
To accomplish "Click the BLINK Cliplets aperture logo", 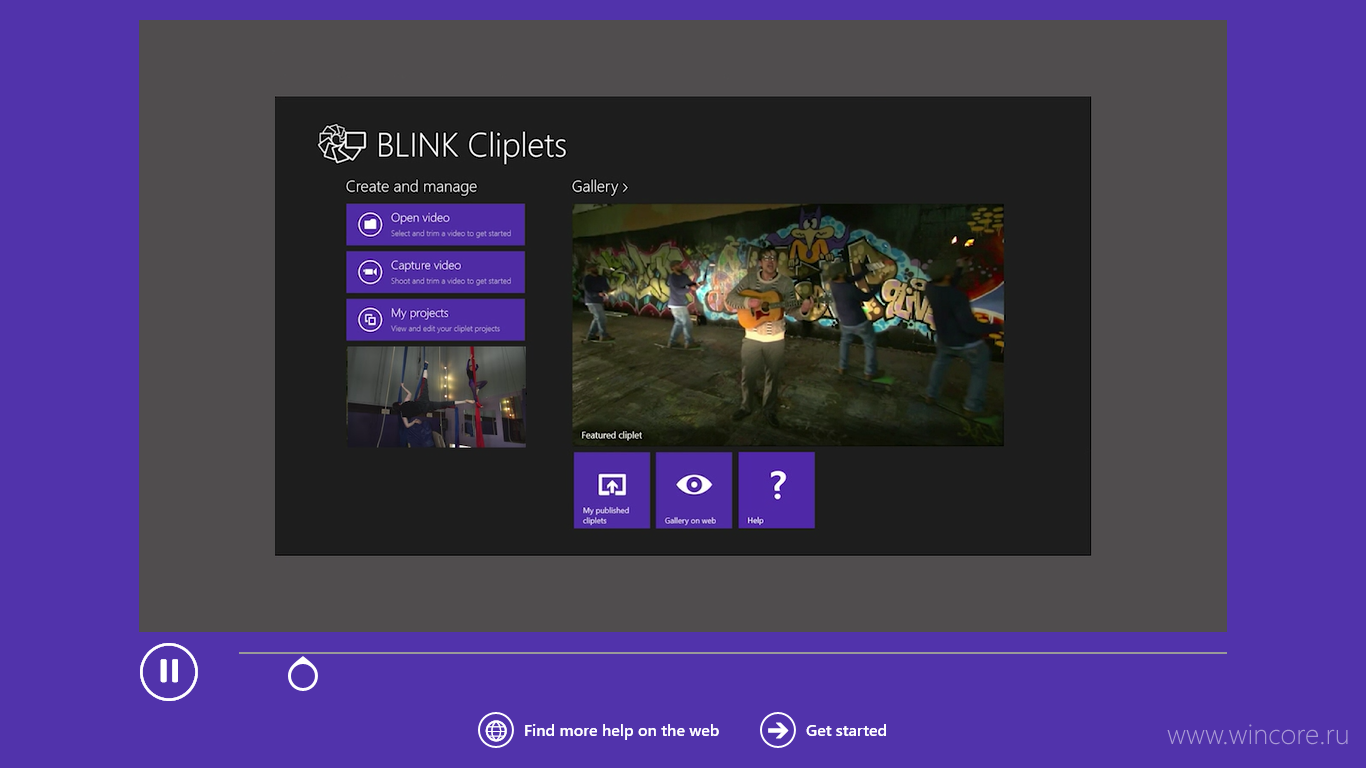I will (342, 144).
